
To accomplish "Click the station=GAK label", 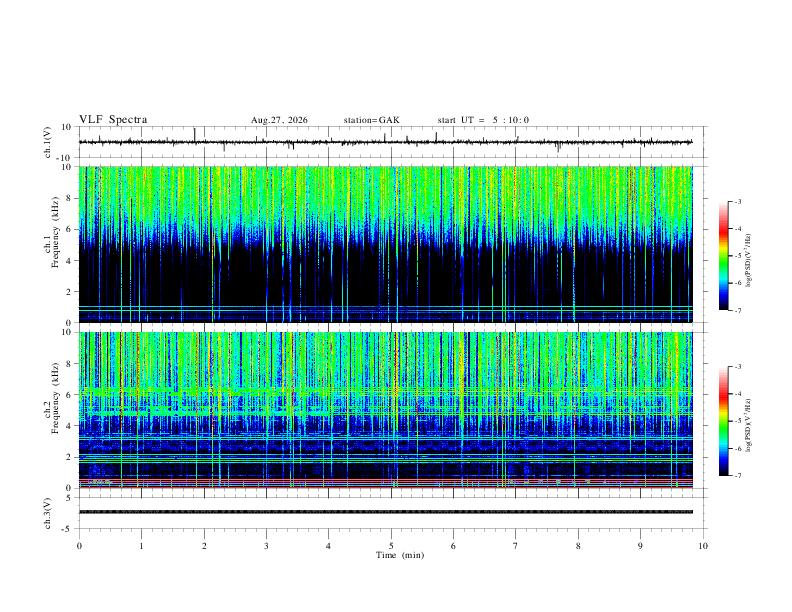I will point(372,120).
